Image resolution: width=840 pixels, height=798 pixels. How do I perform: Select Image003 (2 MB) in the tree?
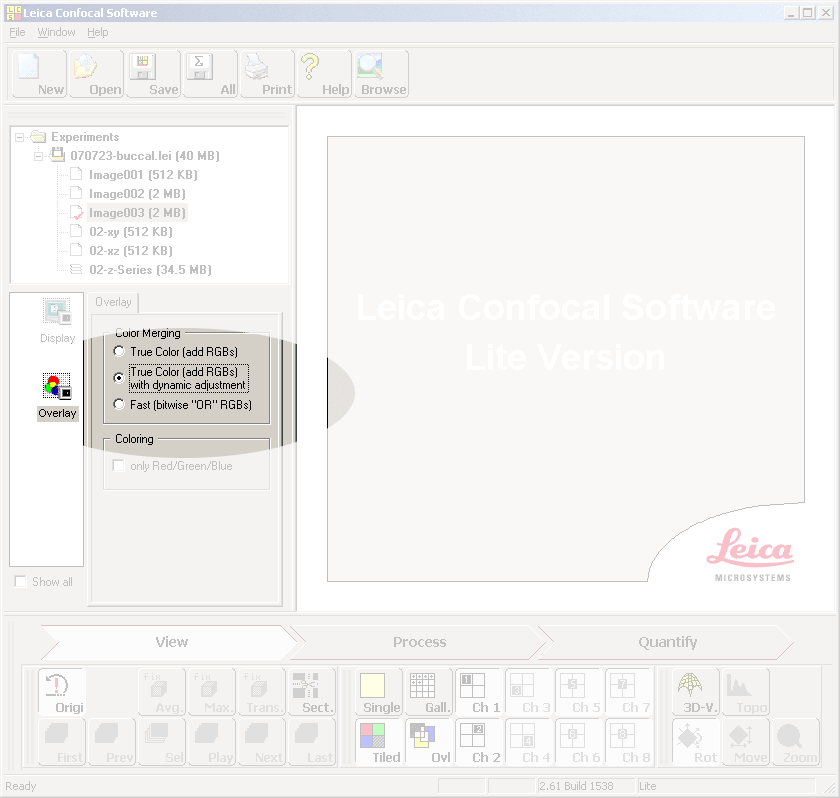pyautogui.click(x=137, y=213)
